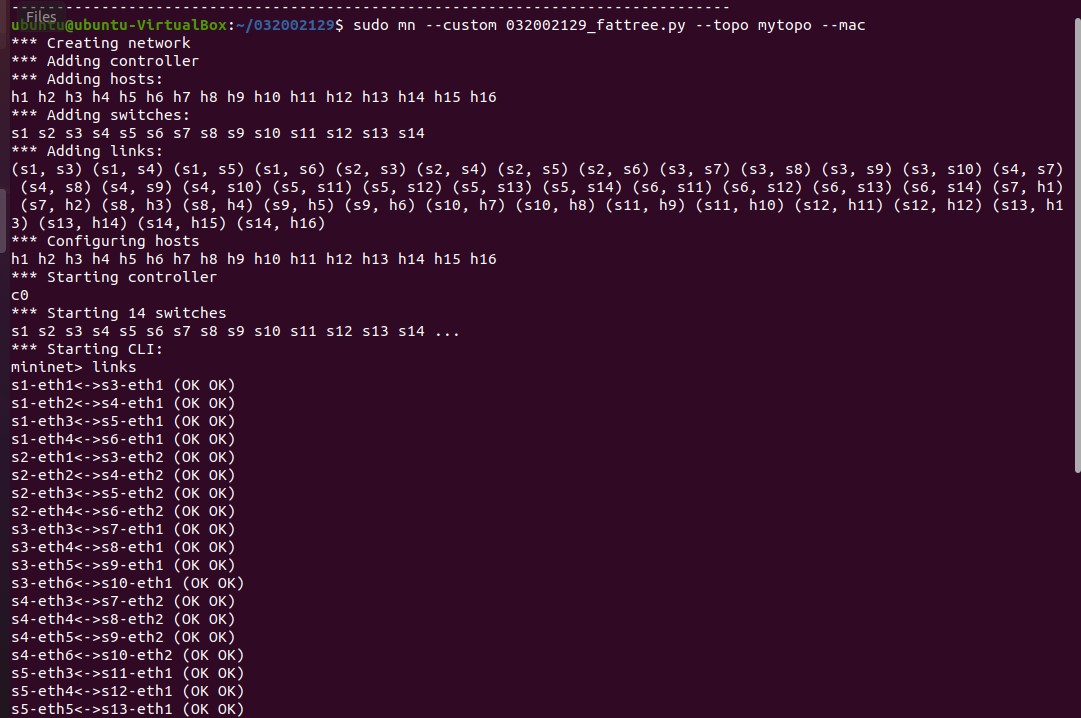Click the '*** Starting 14 switches' line
1081x718 pixels.
pos(118,313)
